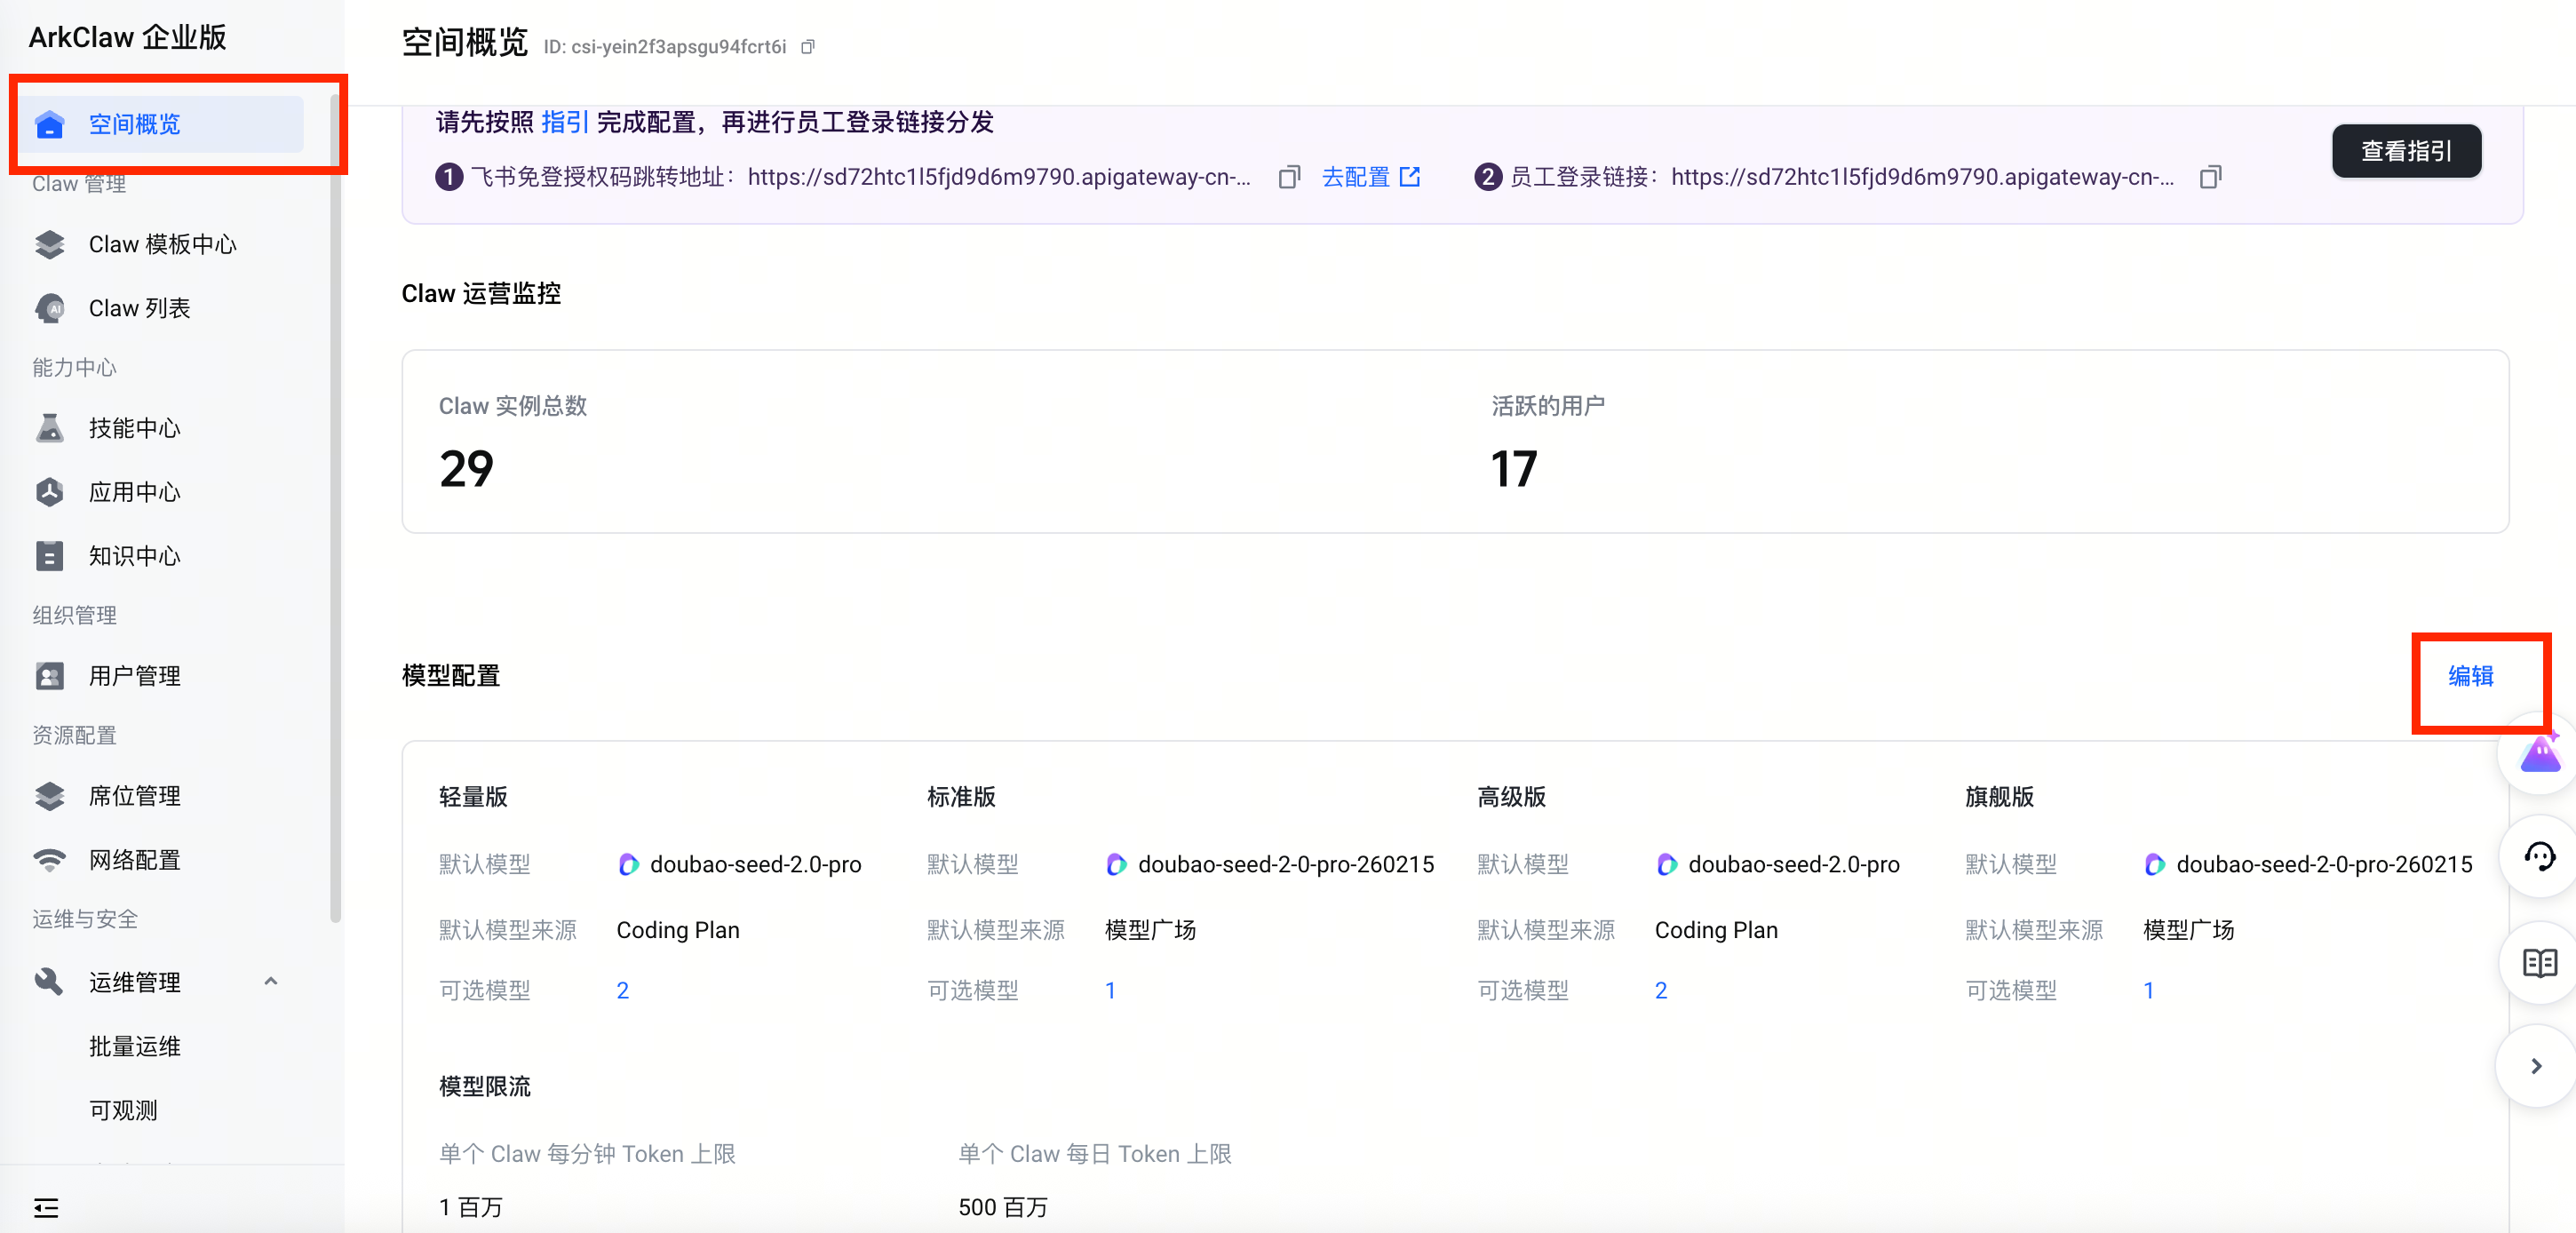The width and height of the screenshot is (2576, 1233).
Task: Open the customer support headset icon
Action: 2540,856
